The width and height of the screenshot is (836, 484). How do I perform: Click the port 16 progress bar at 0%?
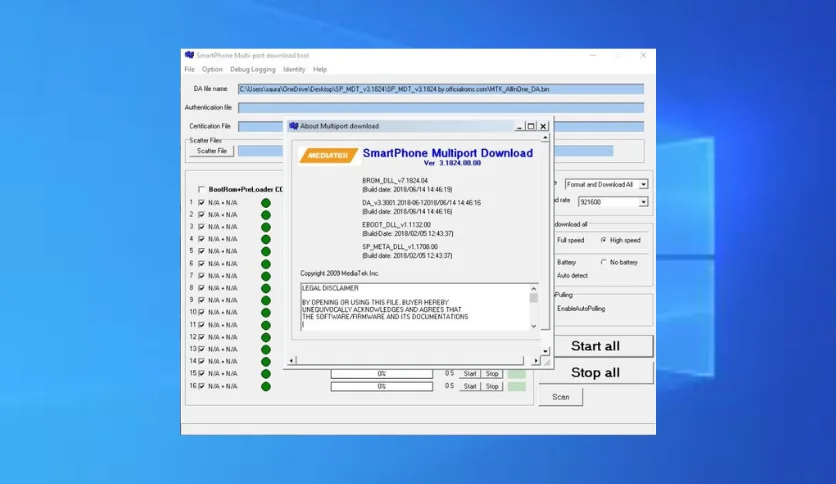382,386
